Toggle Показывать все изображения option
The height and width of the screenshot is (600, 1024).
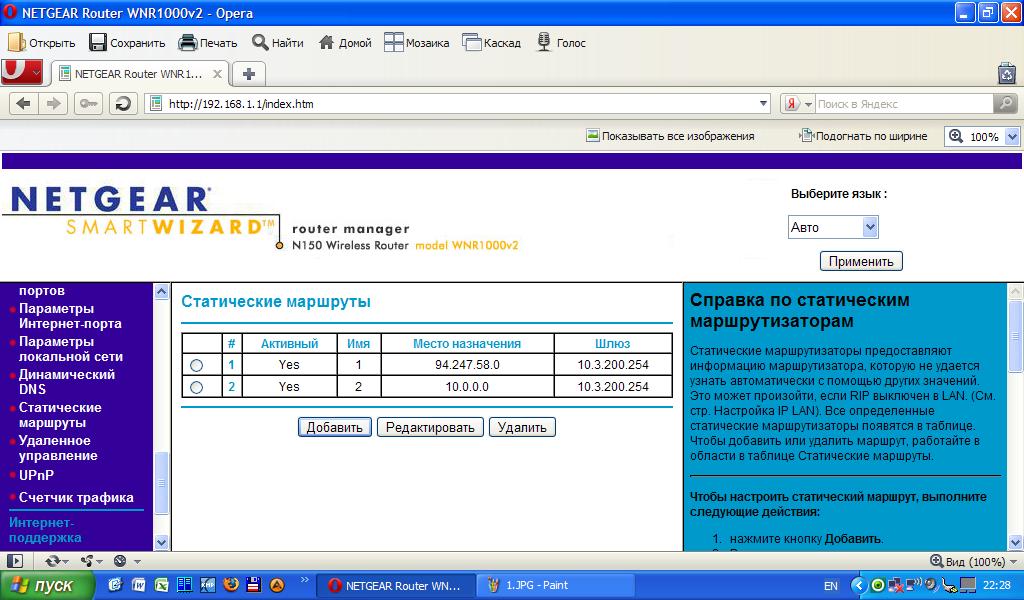click(x=670, y=136)
